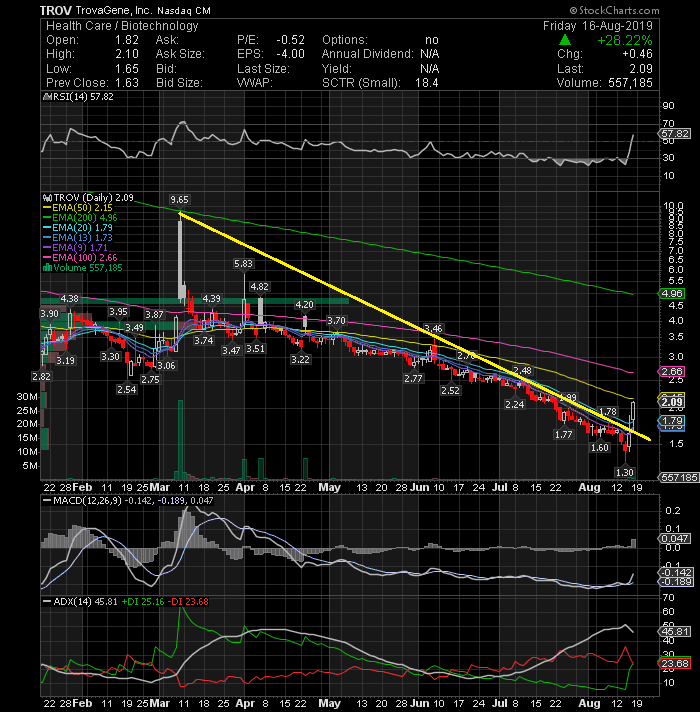700x712 pixels.
Task: Click the RSI(14) 57.82 panel label
Action: point(82,97)
